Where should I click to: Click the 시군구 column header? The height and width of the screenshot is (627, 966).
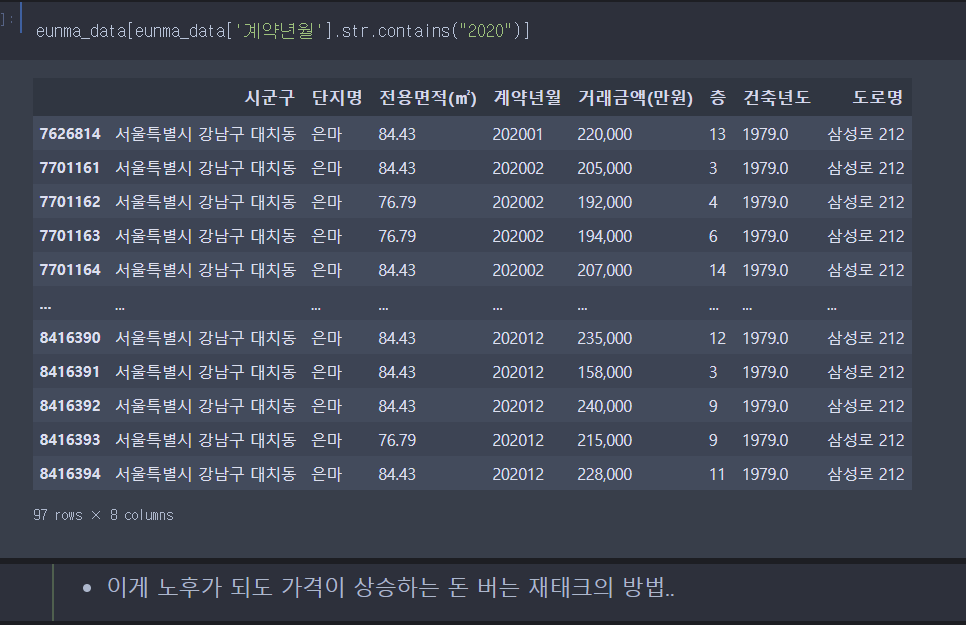click(270, 97)
